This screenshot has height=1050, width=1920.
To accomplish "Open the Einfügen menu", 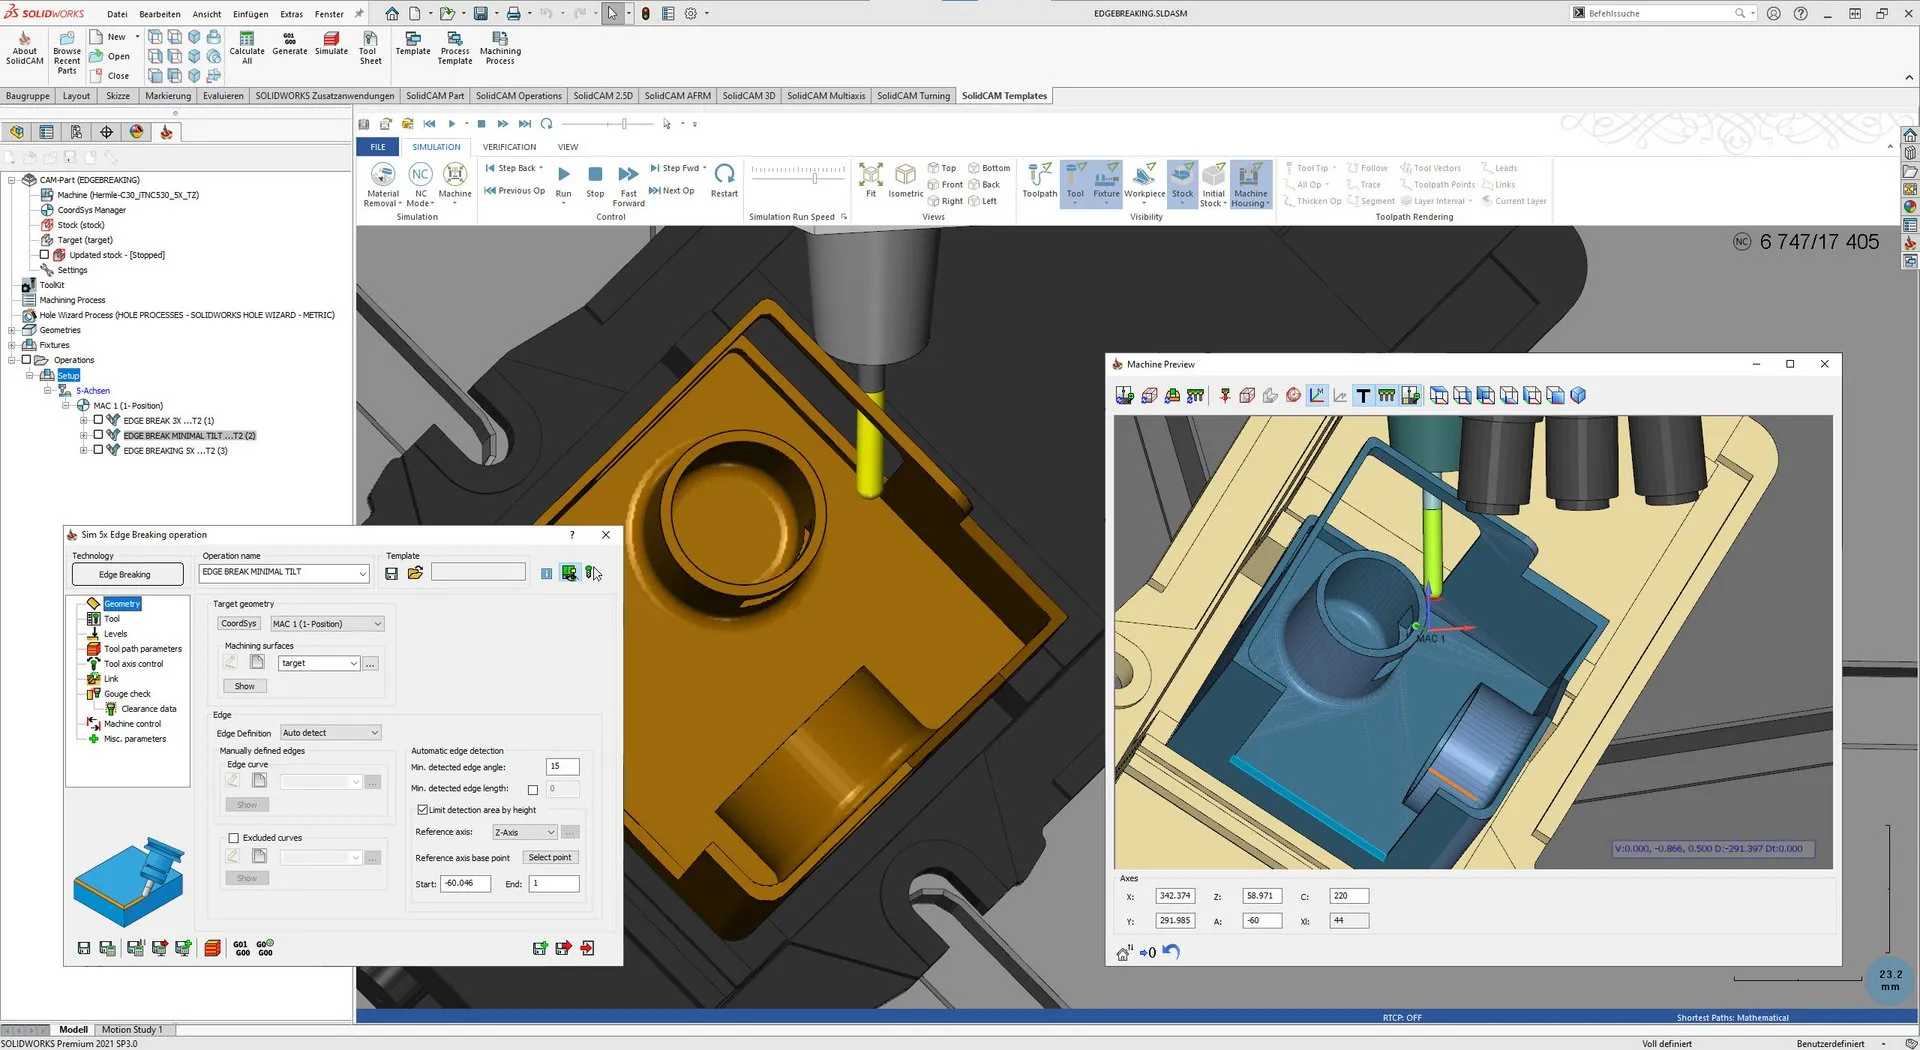I will pyautogui.click(x=250, y=14).
